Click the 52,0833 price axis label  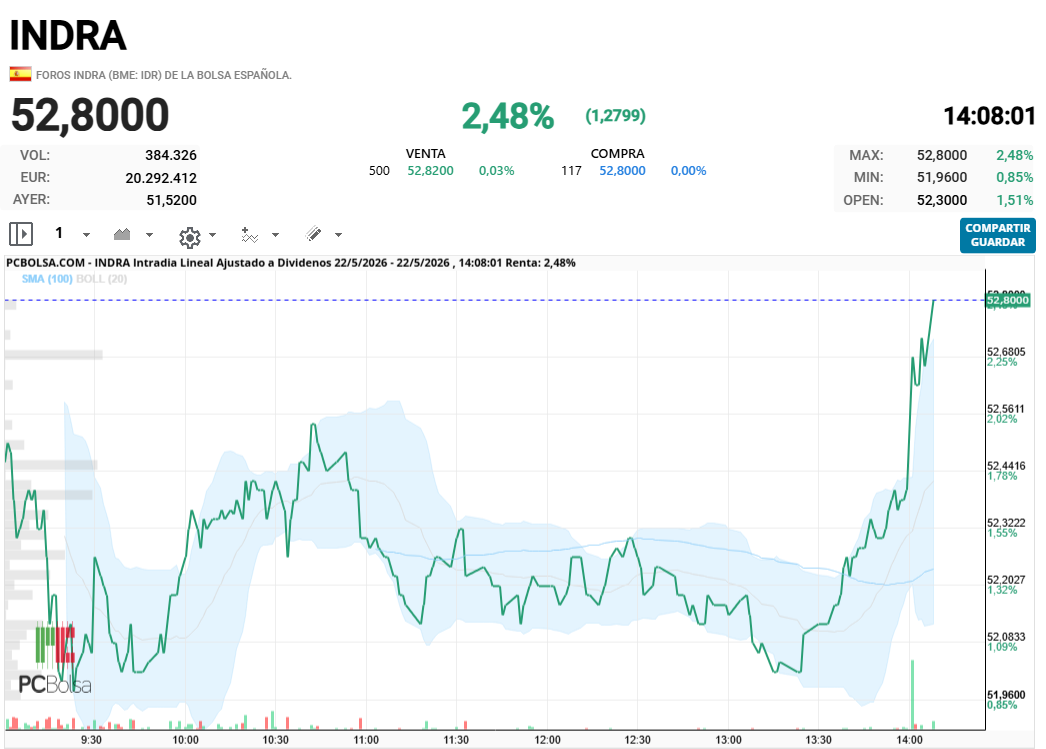[x=1006, y=637]
